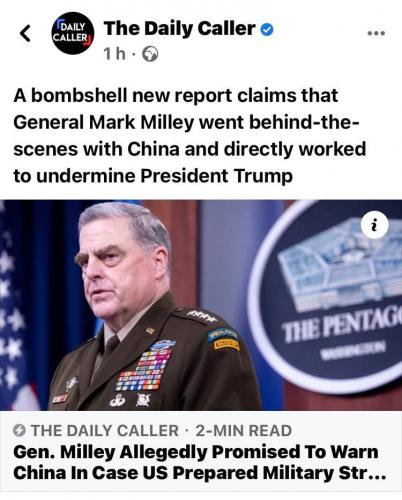Tap the info icon on article image
The width and height of the screenshot is (402, 500).
[x=375, y=226]
